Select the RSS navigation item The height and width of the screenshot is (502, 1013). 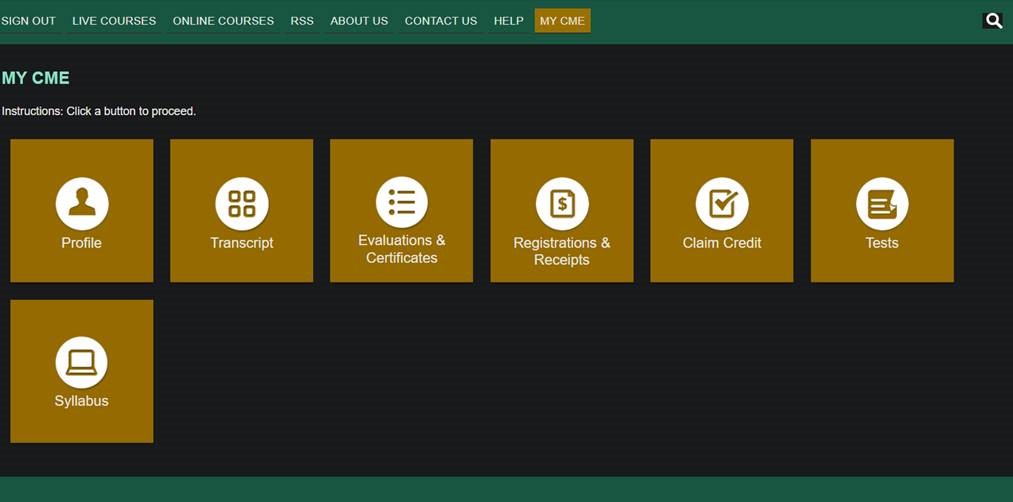pos(302,21)
